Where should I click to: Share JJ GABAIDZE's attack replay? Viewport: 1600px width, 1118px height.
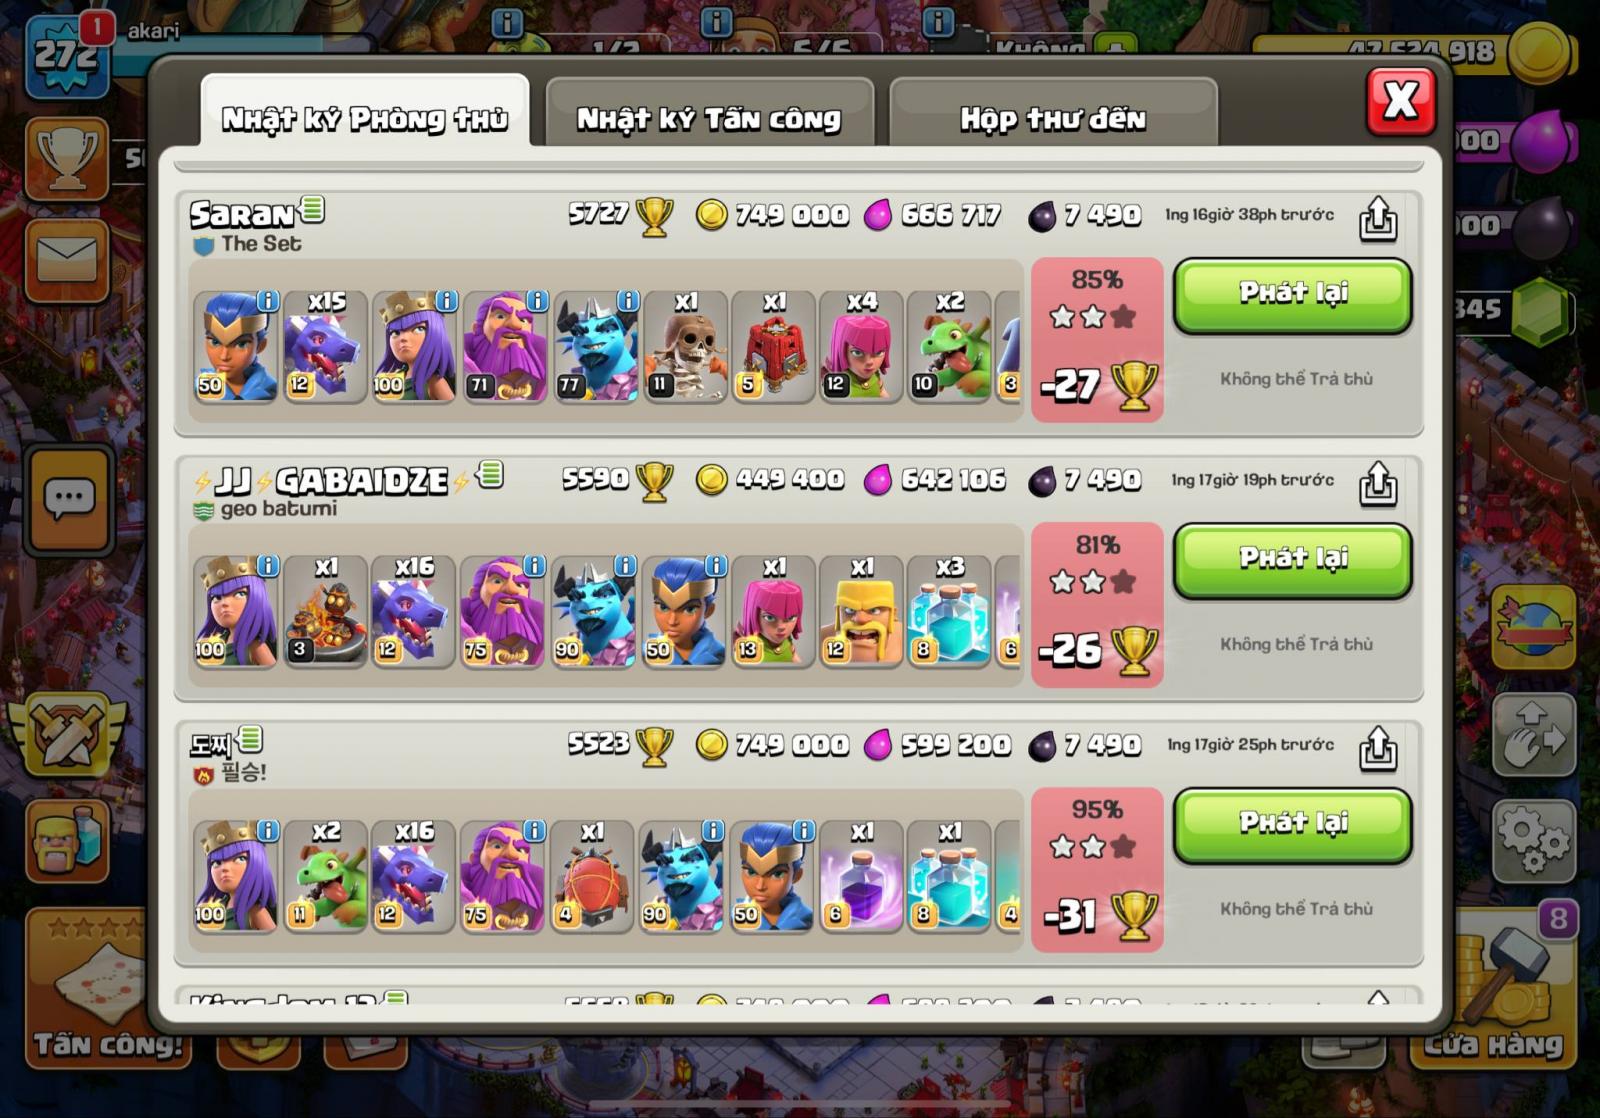tap(1377, 484)
